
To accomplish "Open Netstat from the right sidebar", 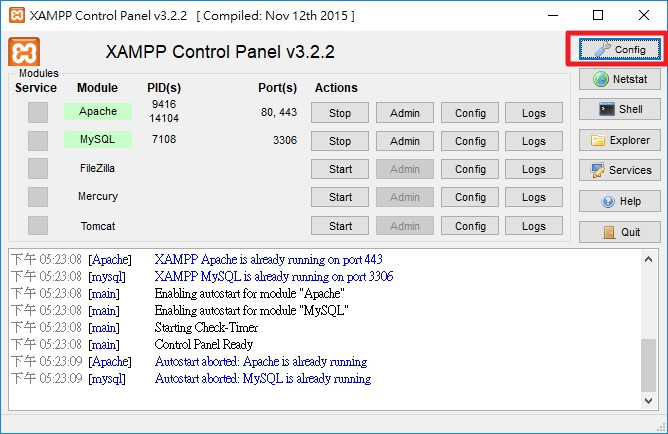I will pyautogui.click(x=619, y=79).
